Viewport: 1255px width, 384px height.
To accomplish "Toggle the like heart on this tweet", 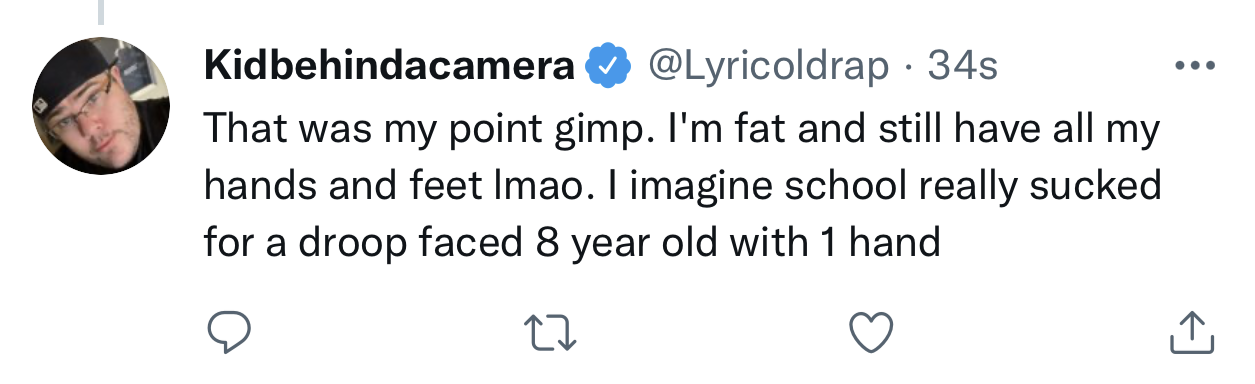I will (869, 331).
